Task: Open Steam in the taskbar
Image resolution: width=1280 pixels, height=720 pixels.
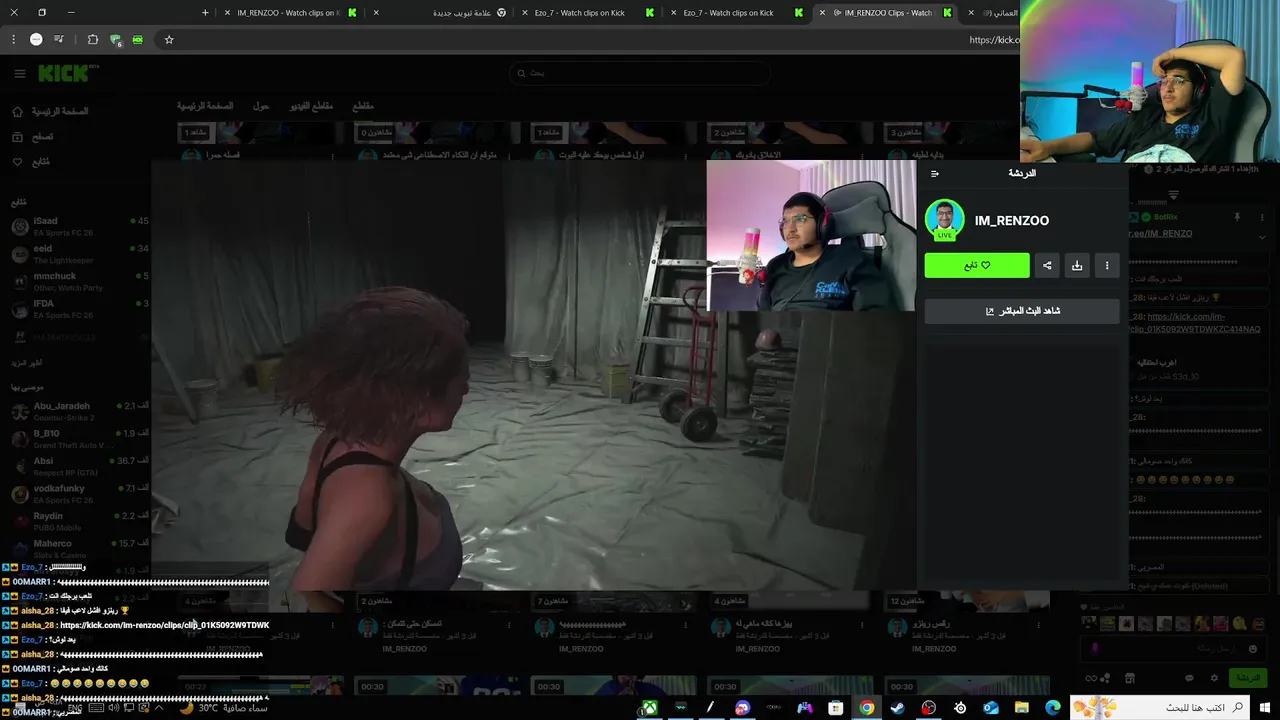Action: pyautogui.click(x=897, y=708)
